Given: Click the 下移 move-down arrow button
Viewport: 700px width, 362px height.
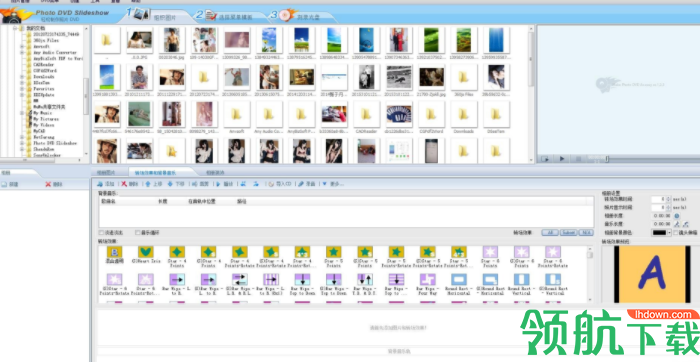Looking at the screenshot, I should pos(176,184).
